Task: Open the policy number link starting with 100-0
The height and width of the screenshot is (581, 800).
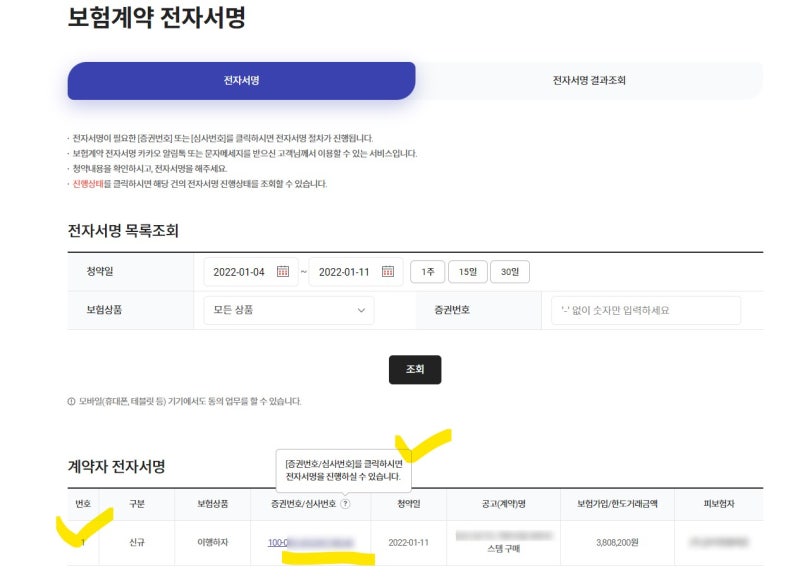Action: point(311,543)
